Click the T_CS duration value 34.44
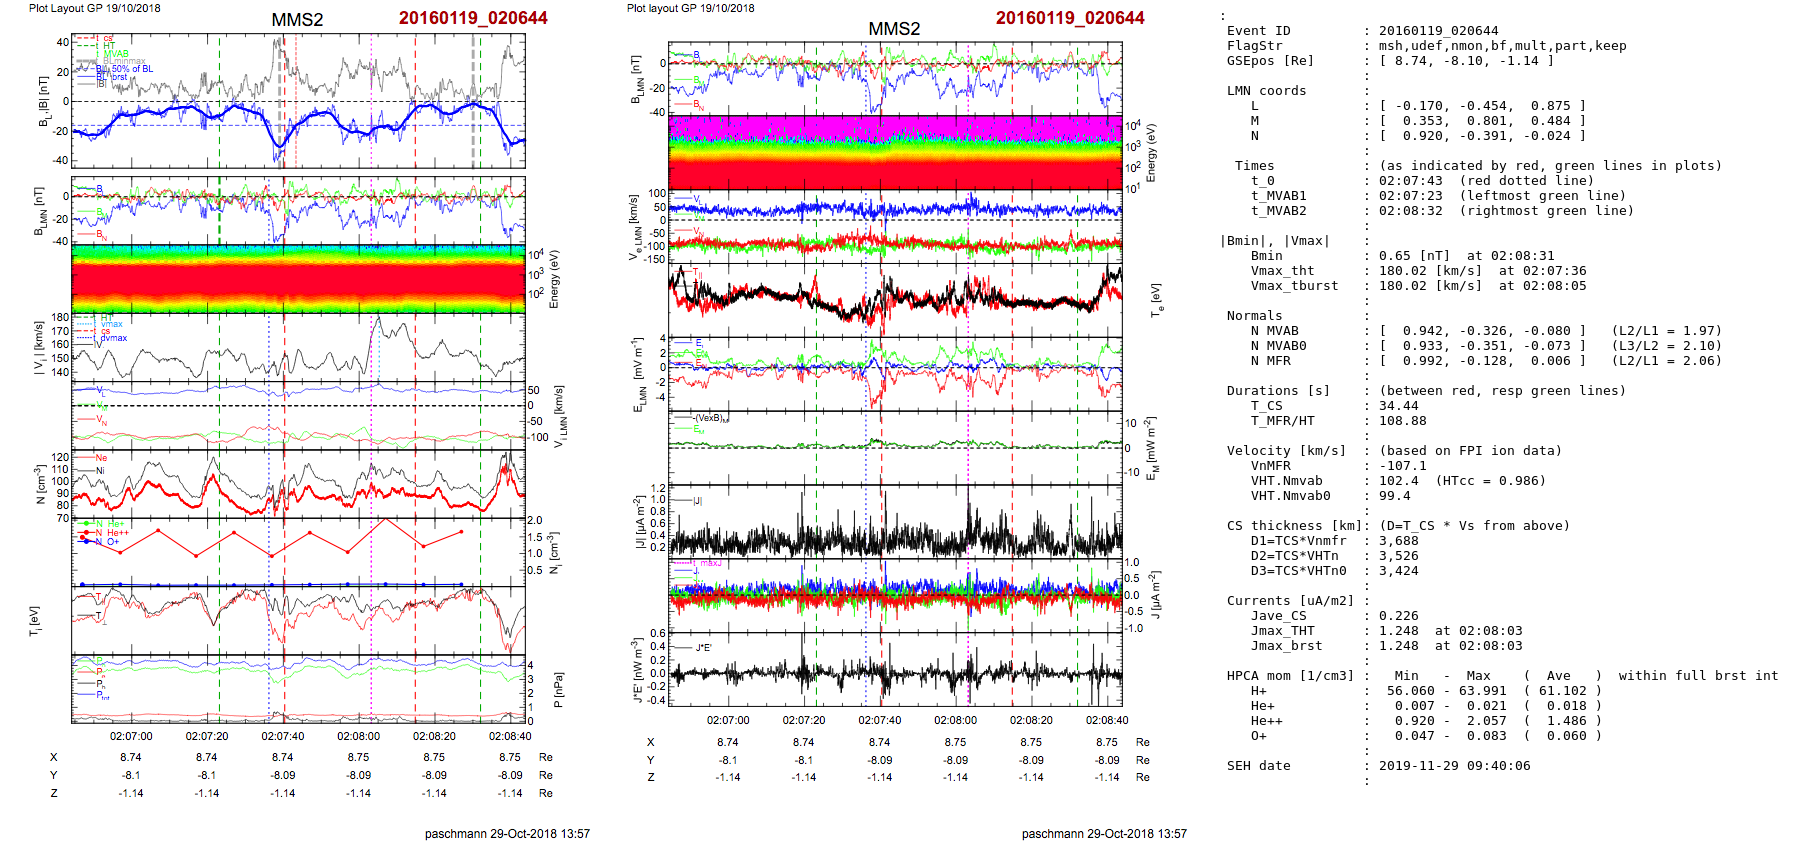 (1398, 406)
